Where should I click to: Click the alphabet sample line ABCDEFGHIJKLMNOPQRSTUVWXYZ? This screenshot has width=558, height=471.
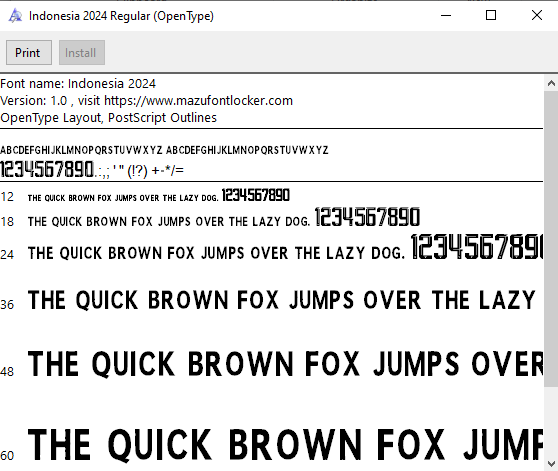click(164, 150)
